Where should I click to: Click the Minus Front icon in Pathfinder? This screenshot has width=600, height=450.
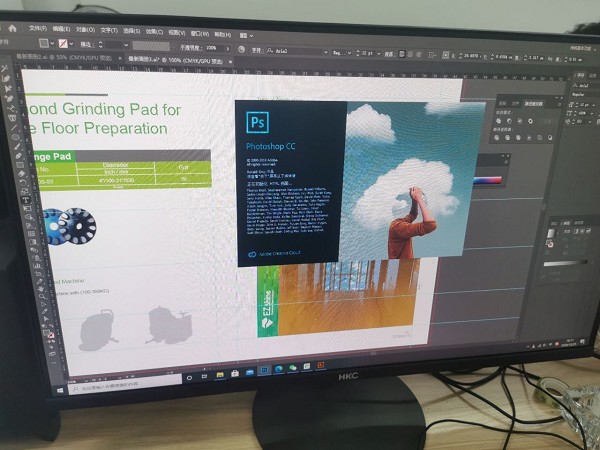(x=509, y=121)
